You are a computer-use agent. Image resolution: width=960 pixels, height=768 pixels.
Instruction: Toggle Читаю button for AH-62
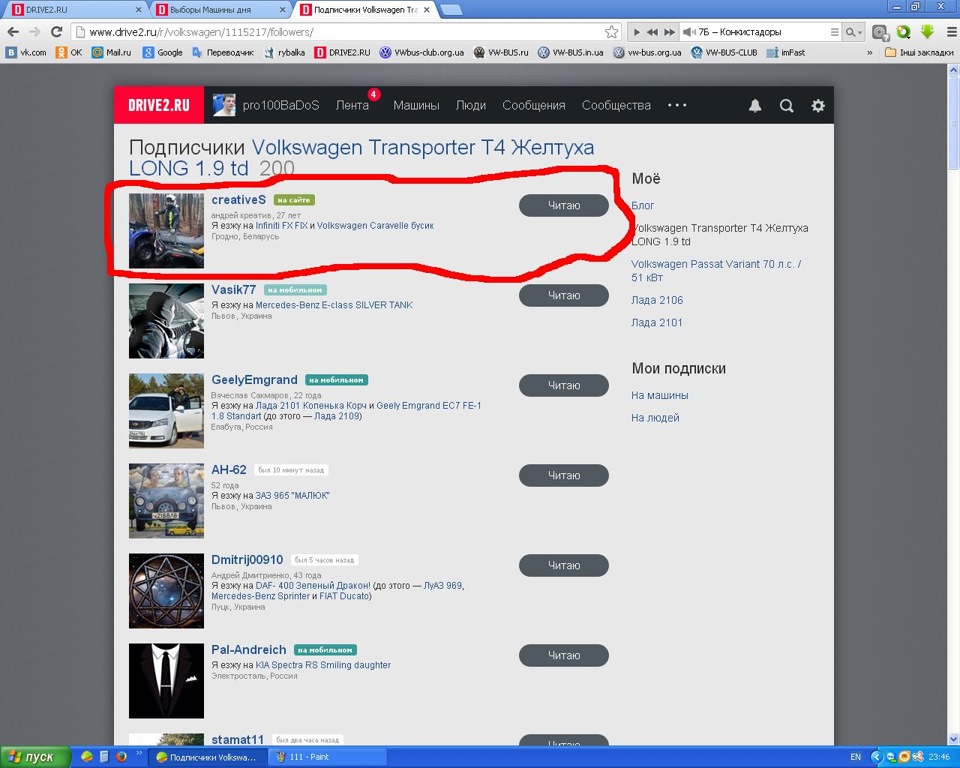pyautogui.click(x=564, y=475)
